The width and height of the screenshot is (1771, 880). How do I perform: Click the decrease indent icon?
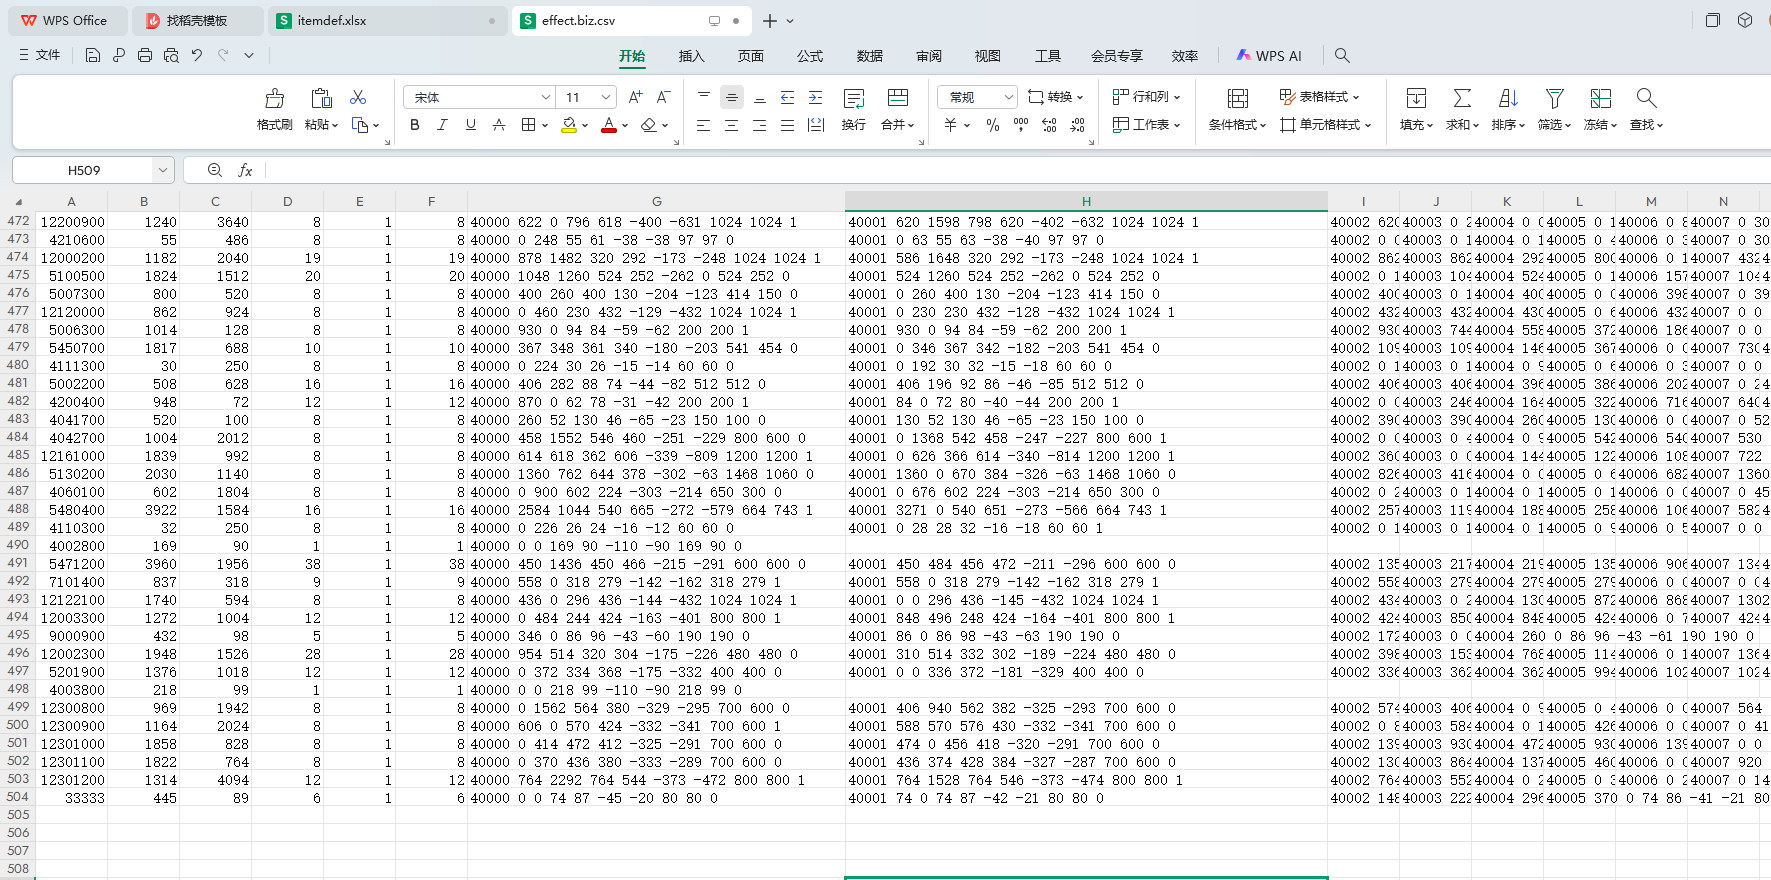(787, 97)
